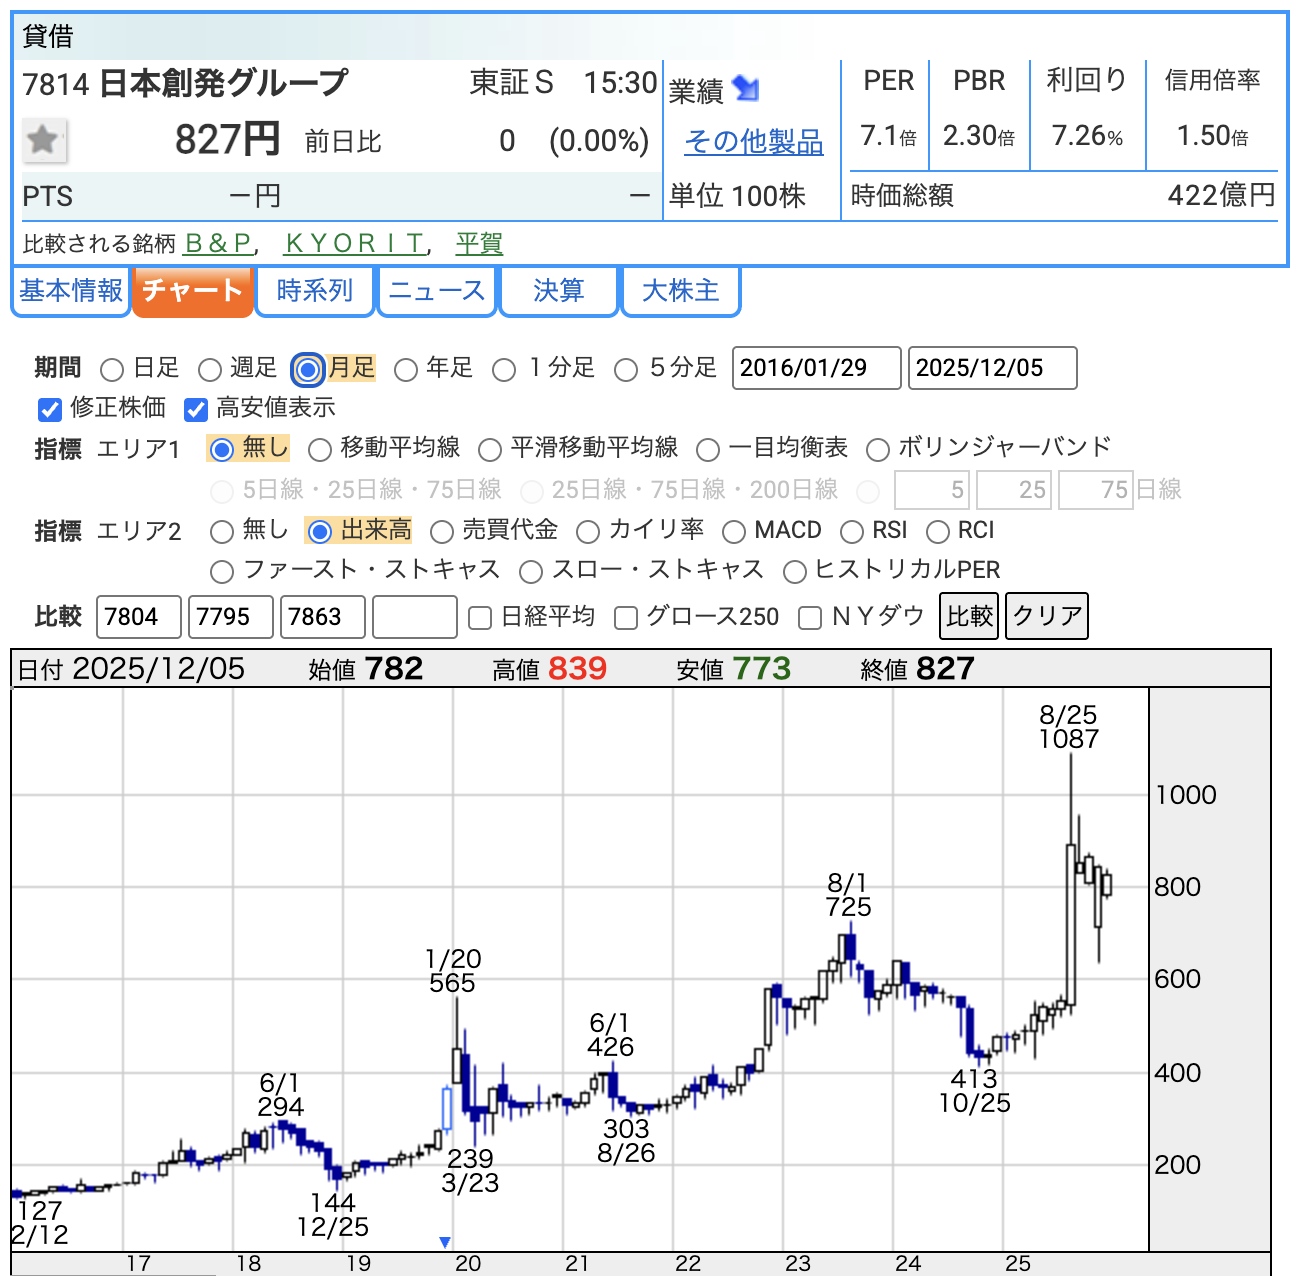Select ボリンジャーバンド indicator radio
Viewport: 1302px width, 1276px height.
coord(878,450)
